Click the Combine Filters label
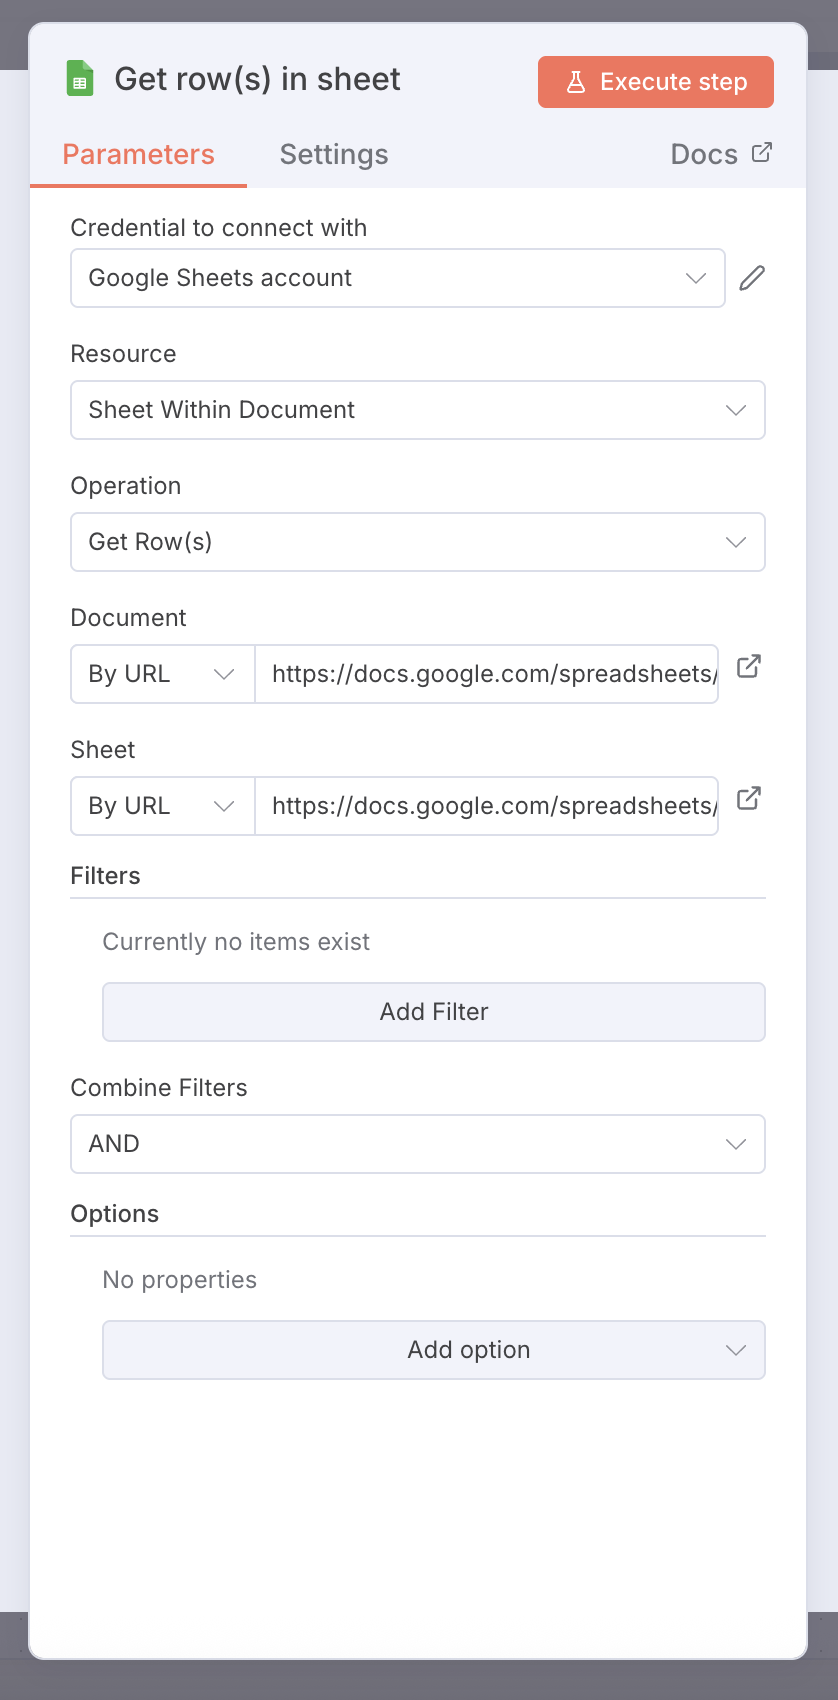The image size is (838, 1700). 159,1088
